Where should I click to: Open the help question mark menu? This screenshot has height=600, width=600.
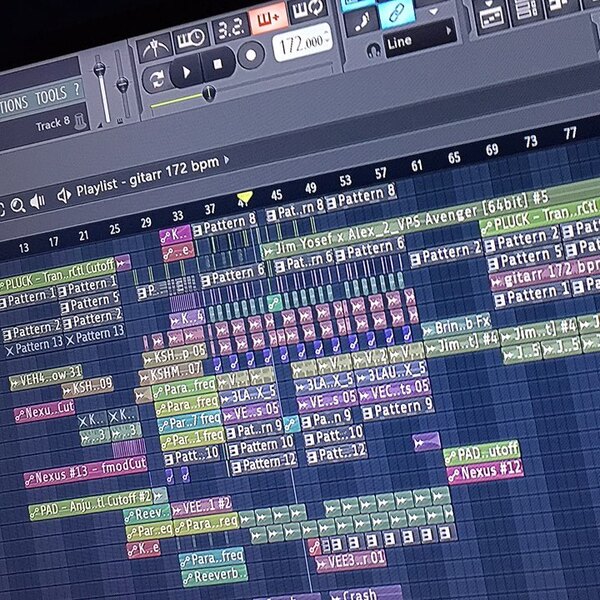77,90
